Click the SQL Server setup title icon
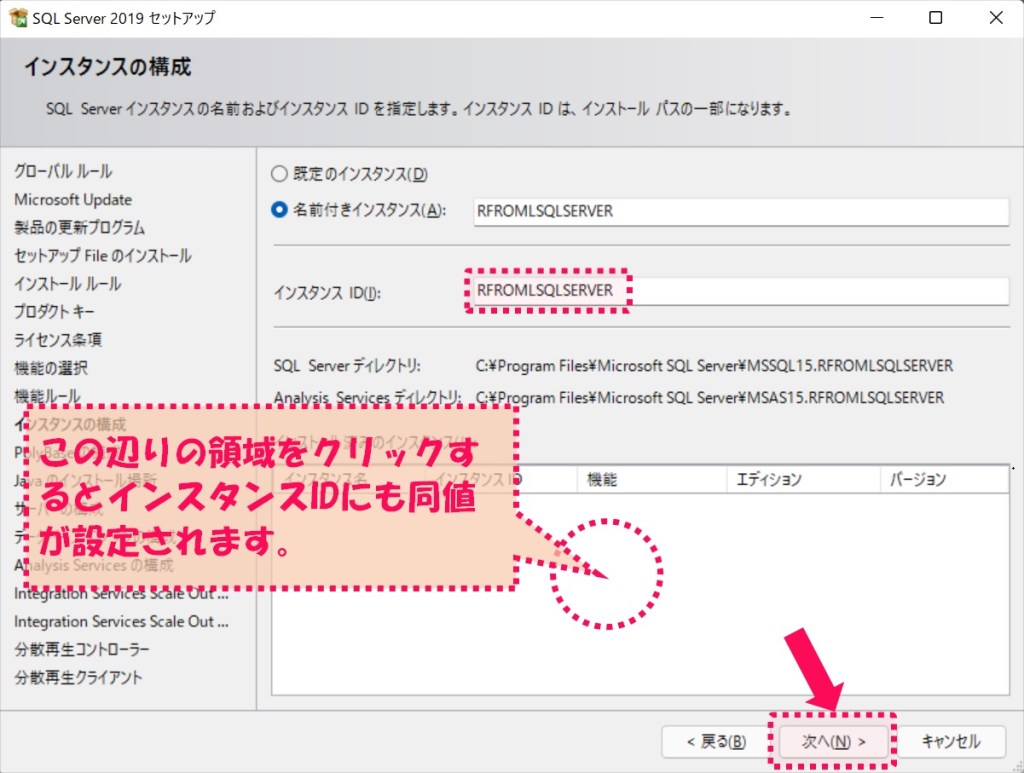The image size is (1024, 773). tap(18, 18)
